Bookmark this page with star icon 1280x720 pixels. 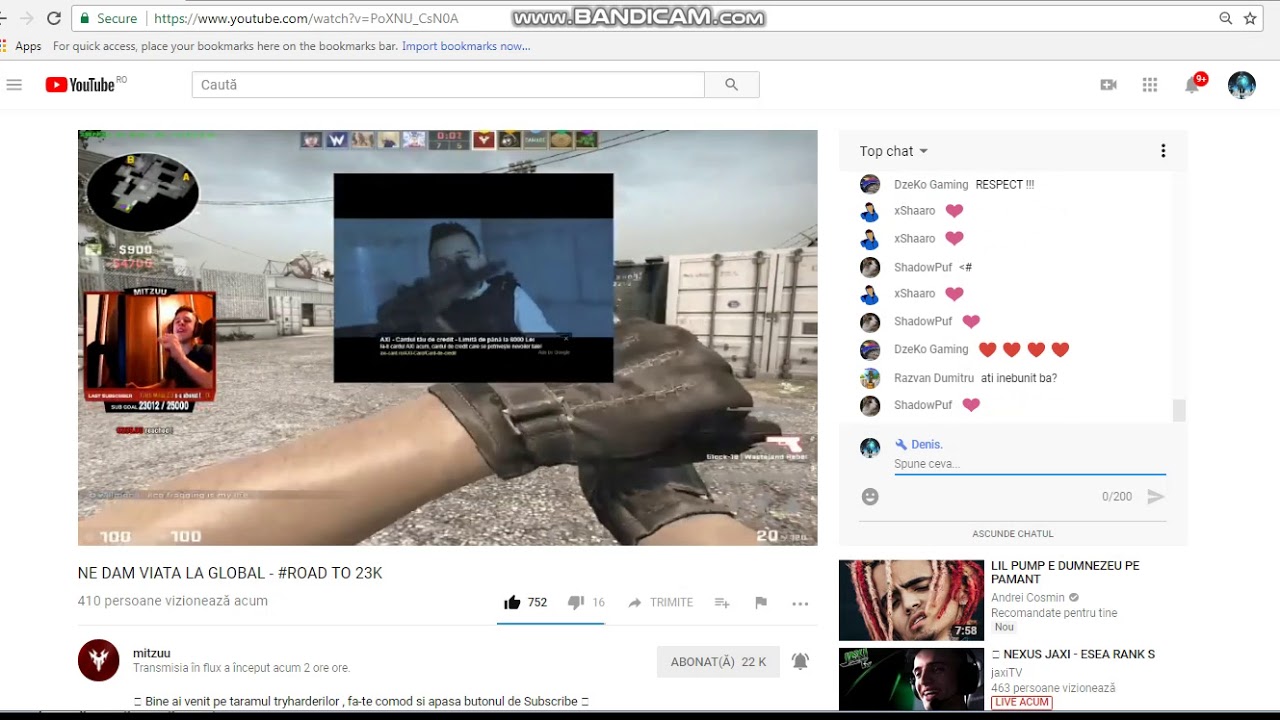[x=1250, y=18]
